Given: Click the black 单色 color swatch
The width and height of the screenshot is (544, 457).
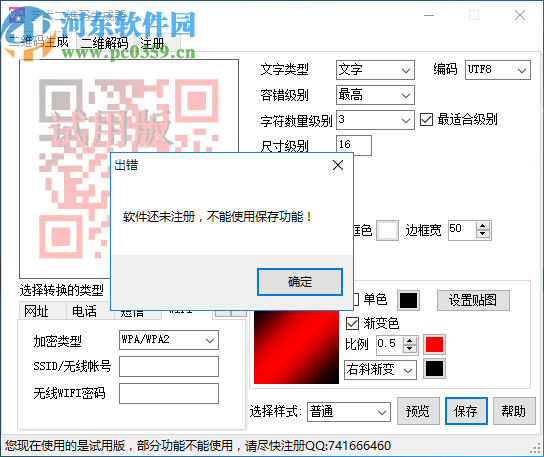Looking at the screenshot, I should coord(408,301).
